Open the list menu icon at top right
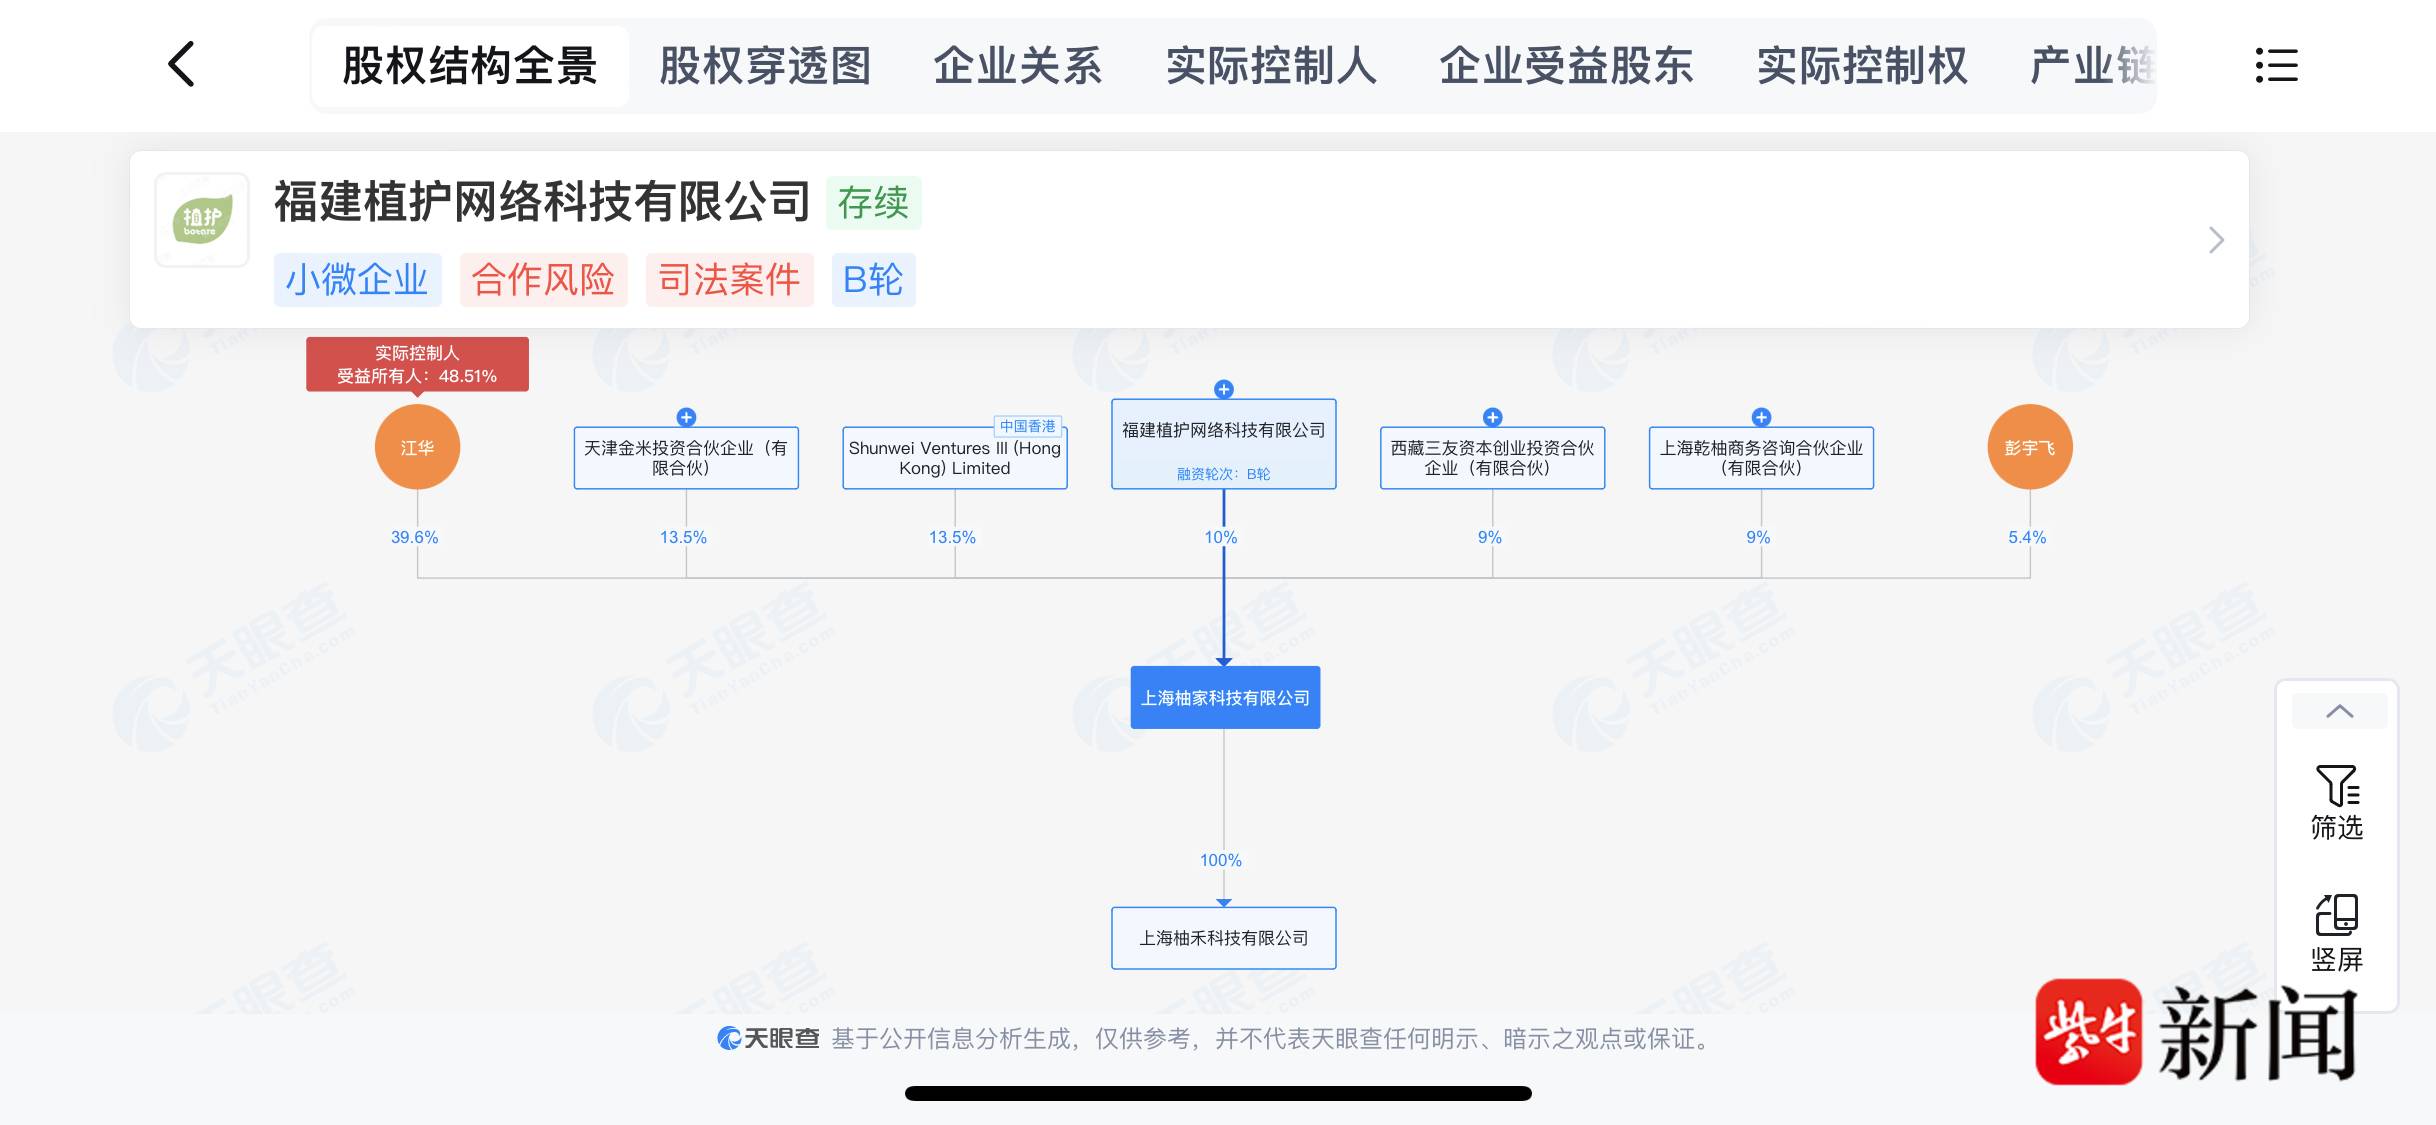This screenshot has width=2436, height=1125. pyautogui.click(x=2276, y=66)
